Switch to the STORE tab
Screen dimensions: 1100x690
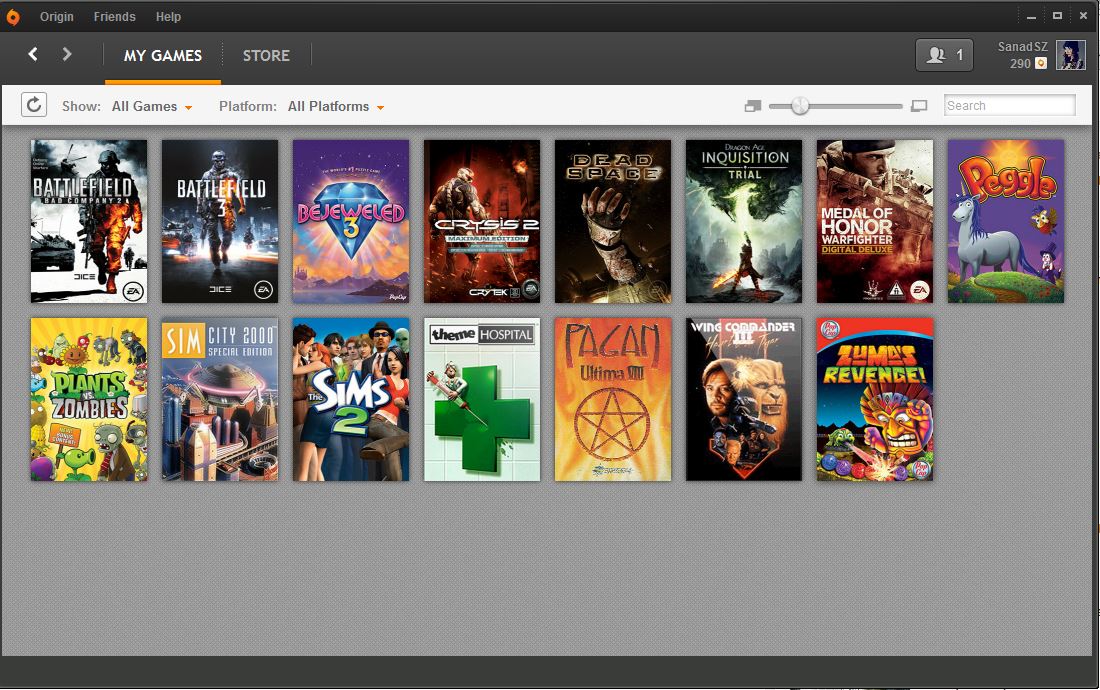pyautogui.click(x=266, y=55)
